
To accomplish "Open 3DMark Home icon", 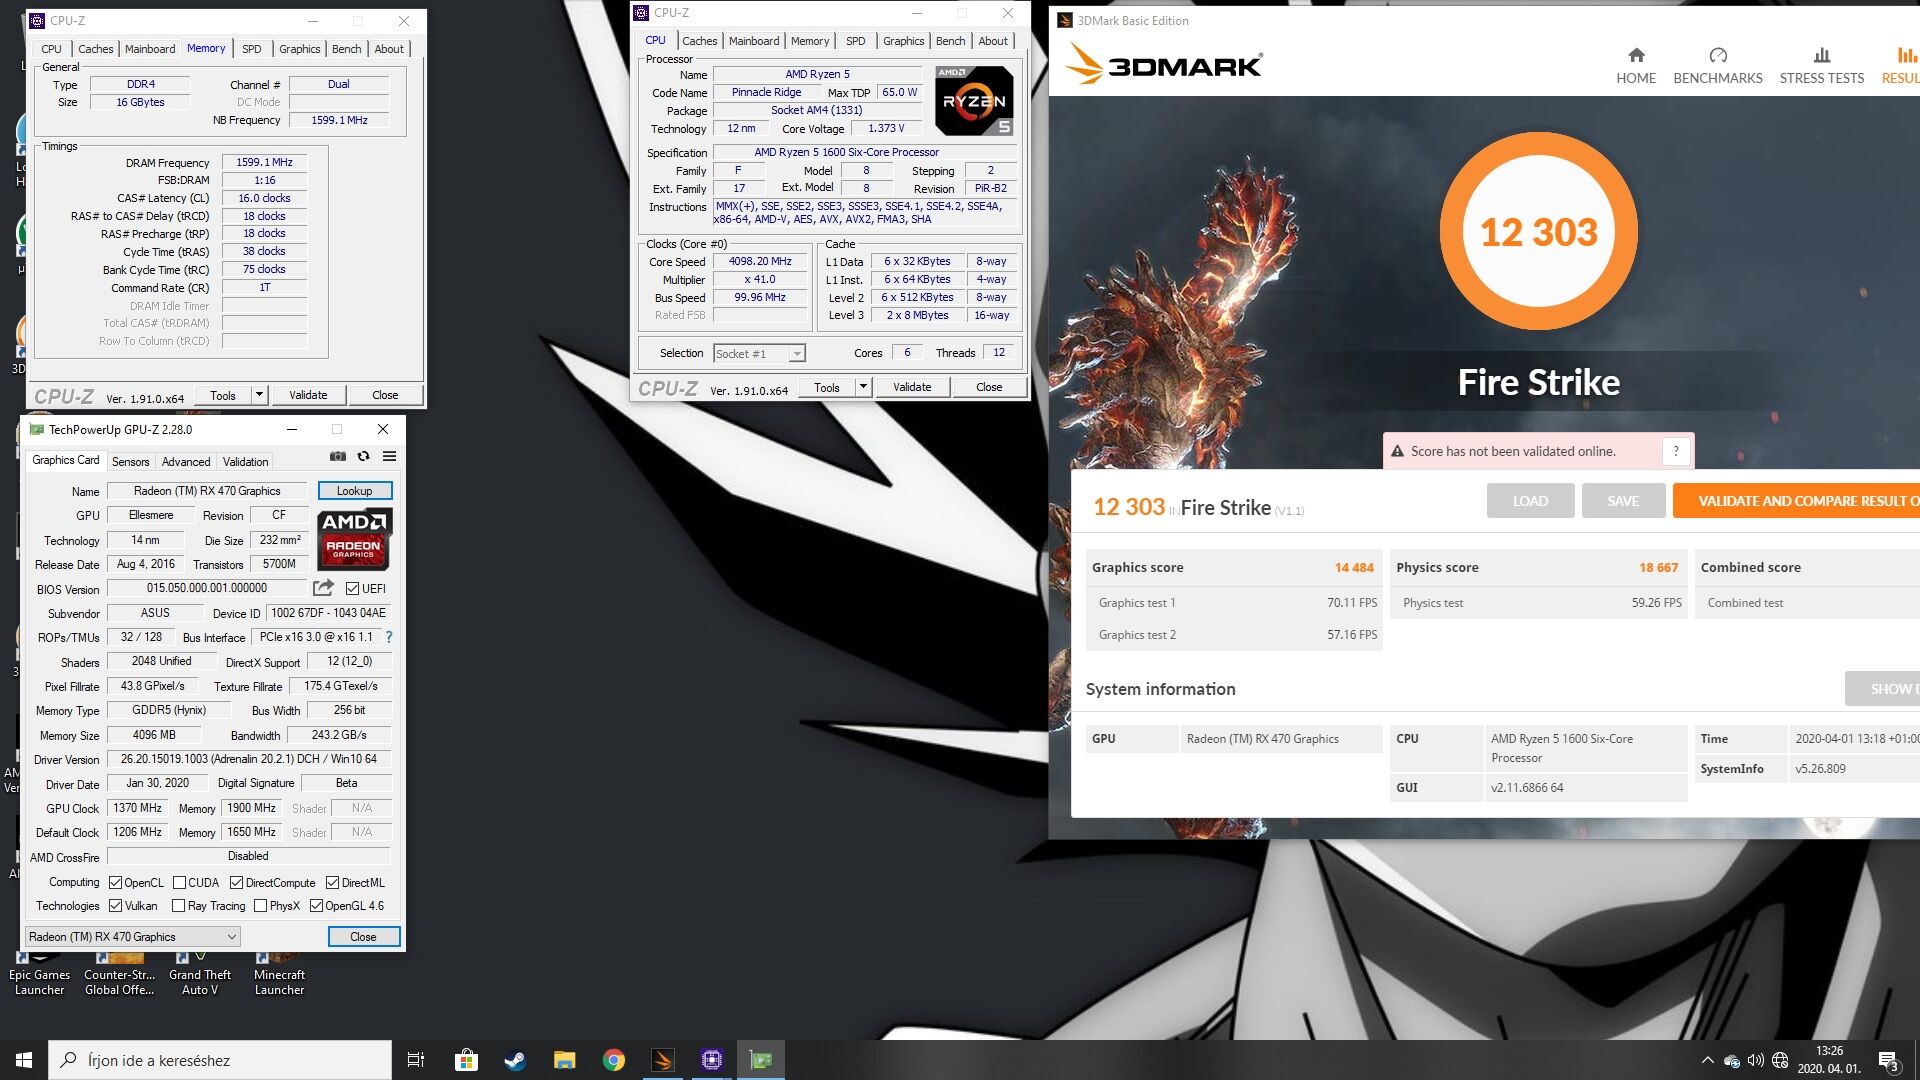I will (1636, 66).
